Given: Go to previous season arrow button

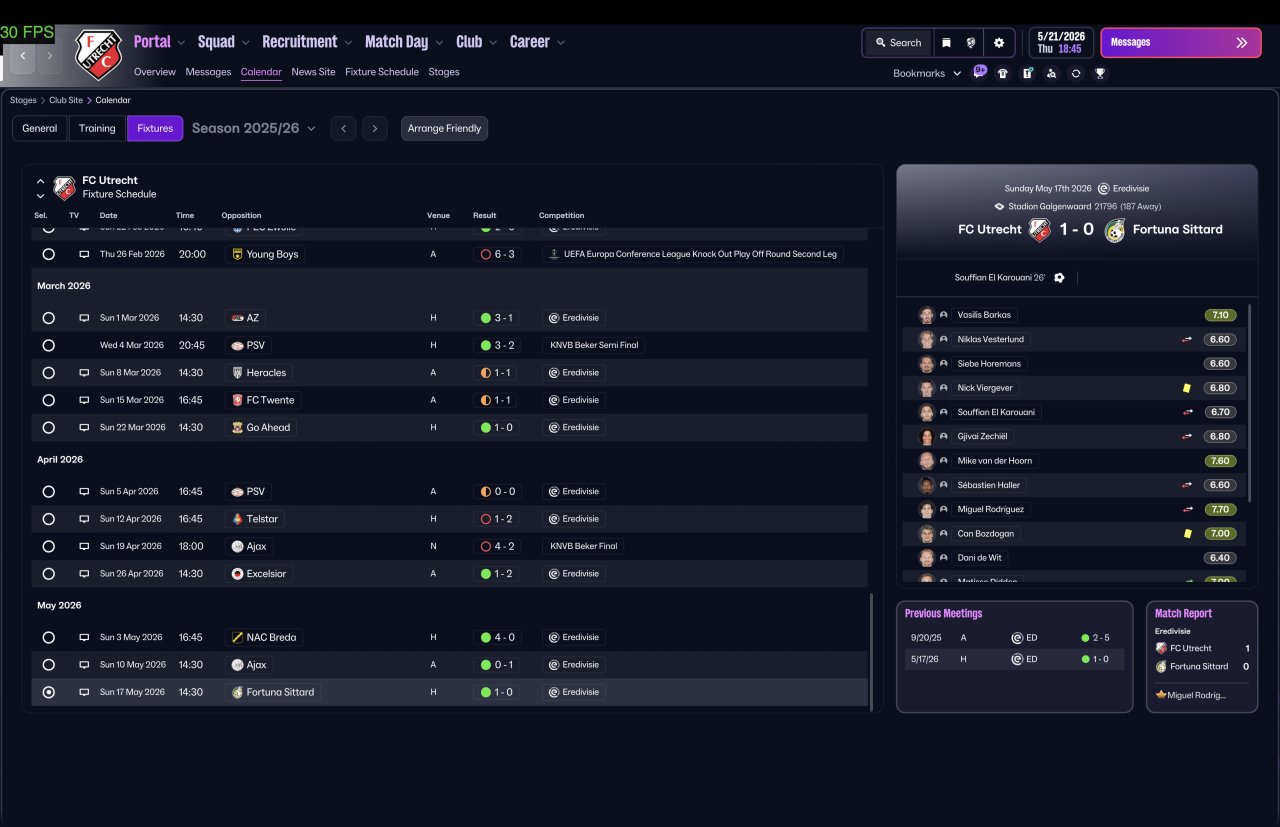Looking at the screenshot, I should coord(343,128).
